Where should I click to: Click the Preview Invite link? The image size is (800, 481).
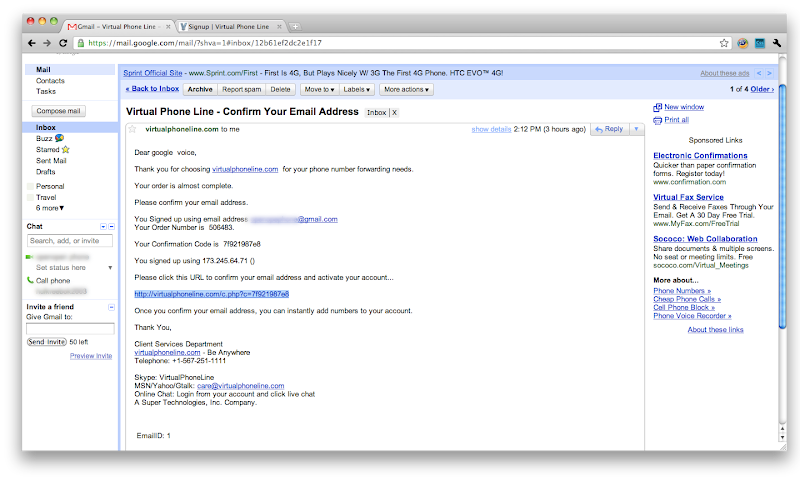[x=91, y=356]
